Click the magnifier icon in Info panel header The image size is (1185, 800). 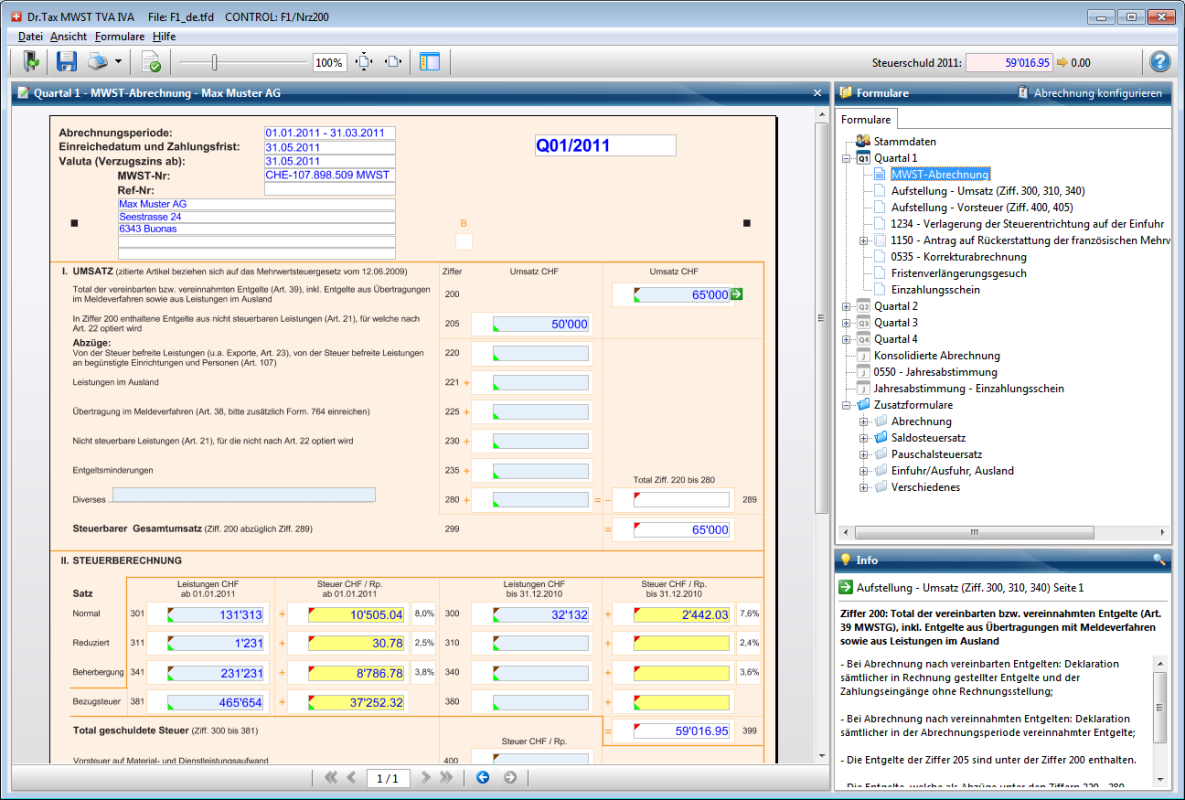click(x=1159, y=560)
